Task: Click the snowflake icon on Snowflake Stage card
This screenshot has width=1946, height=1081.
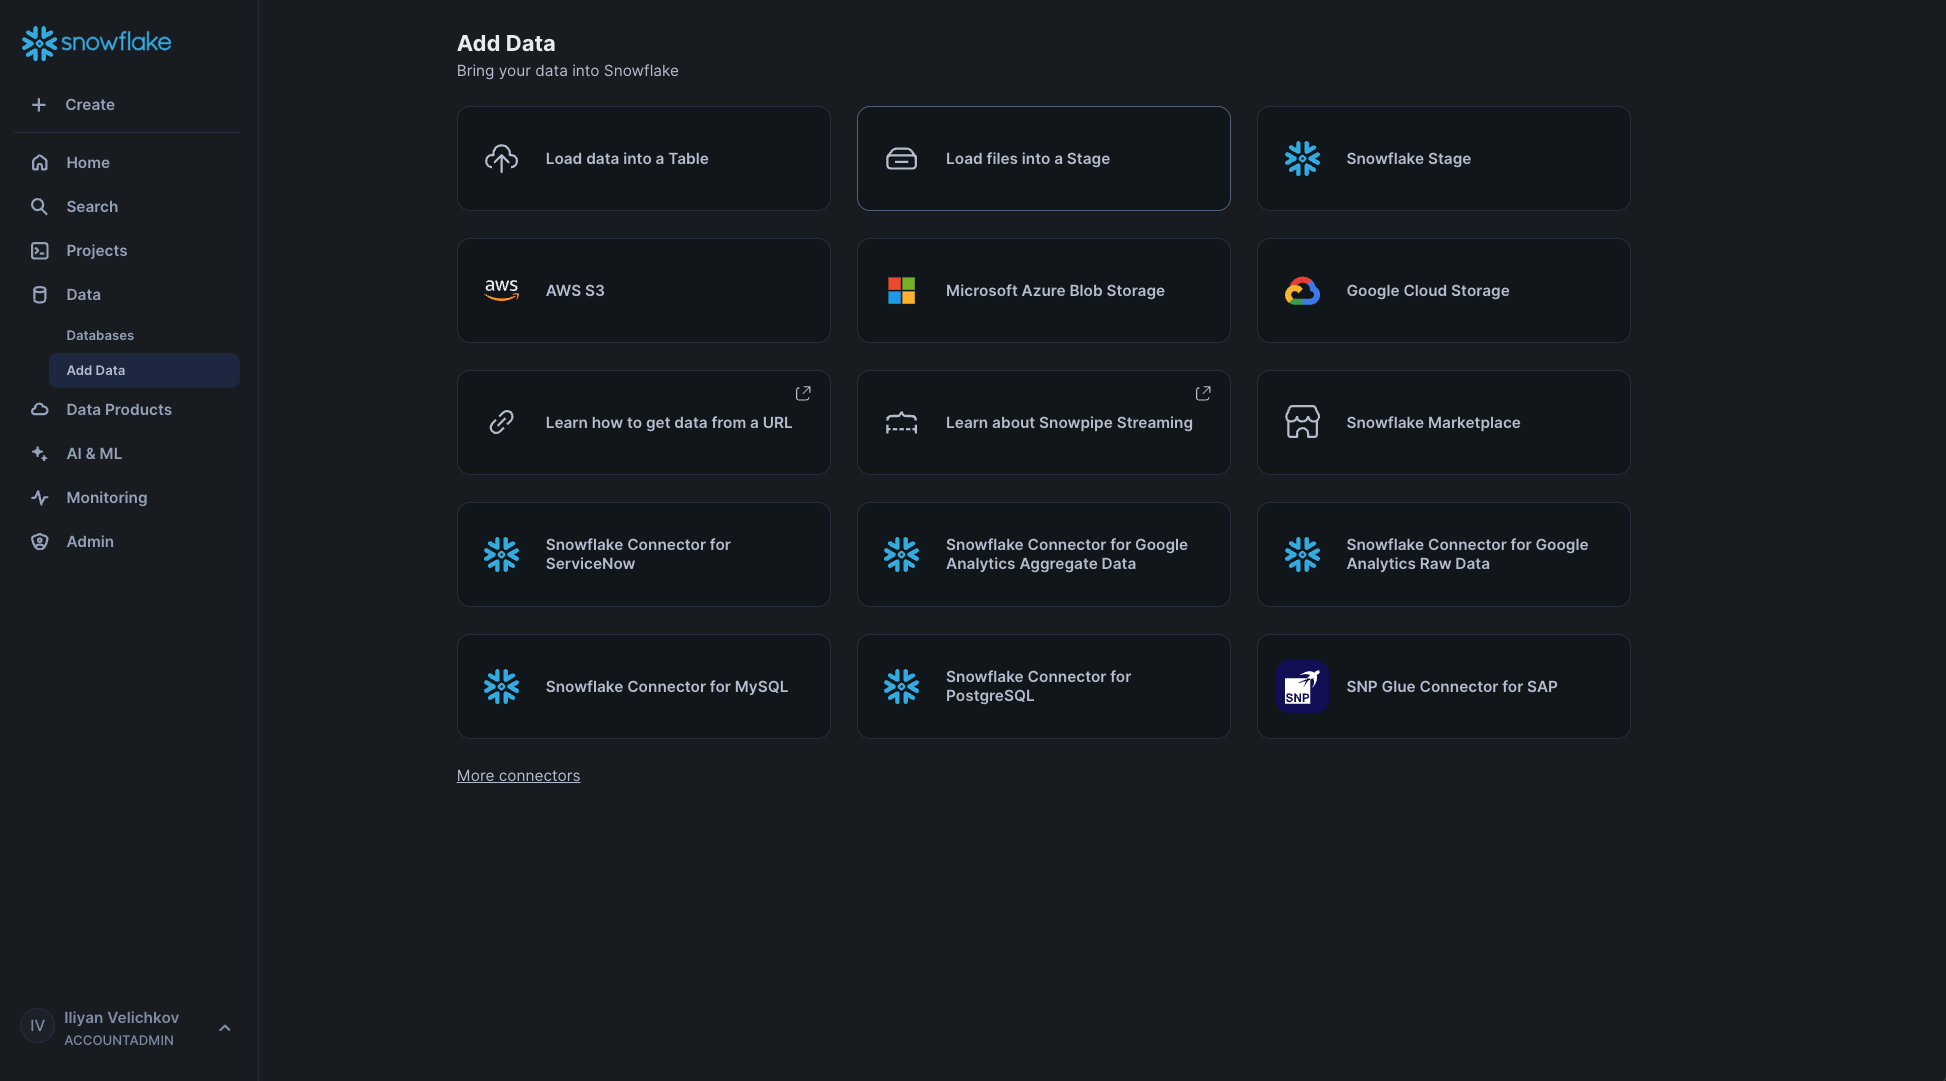Action: click(1302, 159)
